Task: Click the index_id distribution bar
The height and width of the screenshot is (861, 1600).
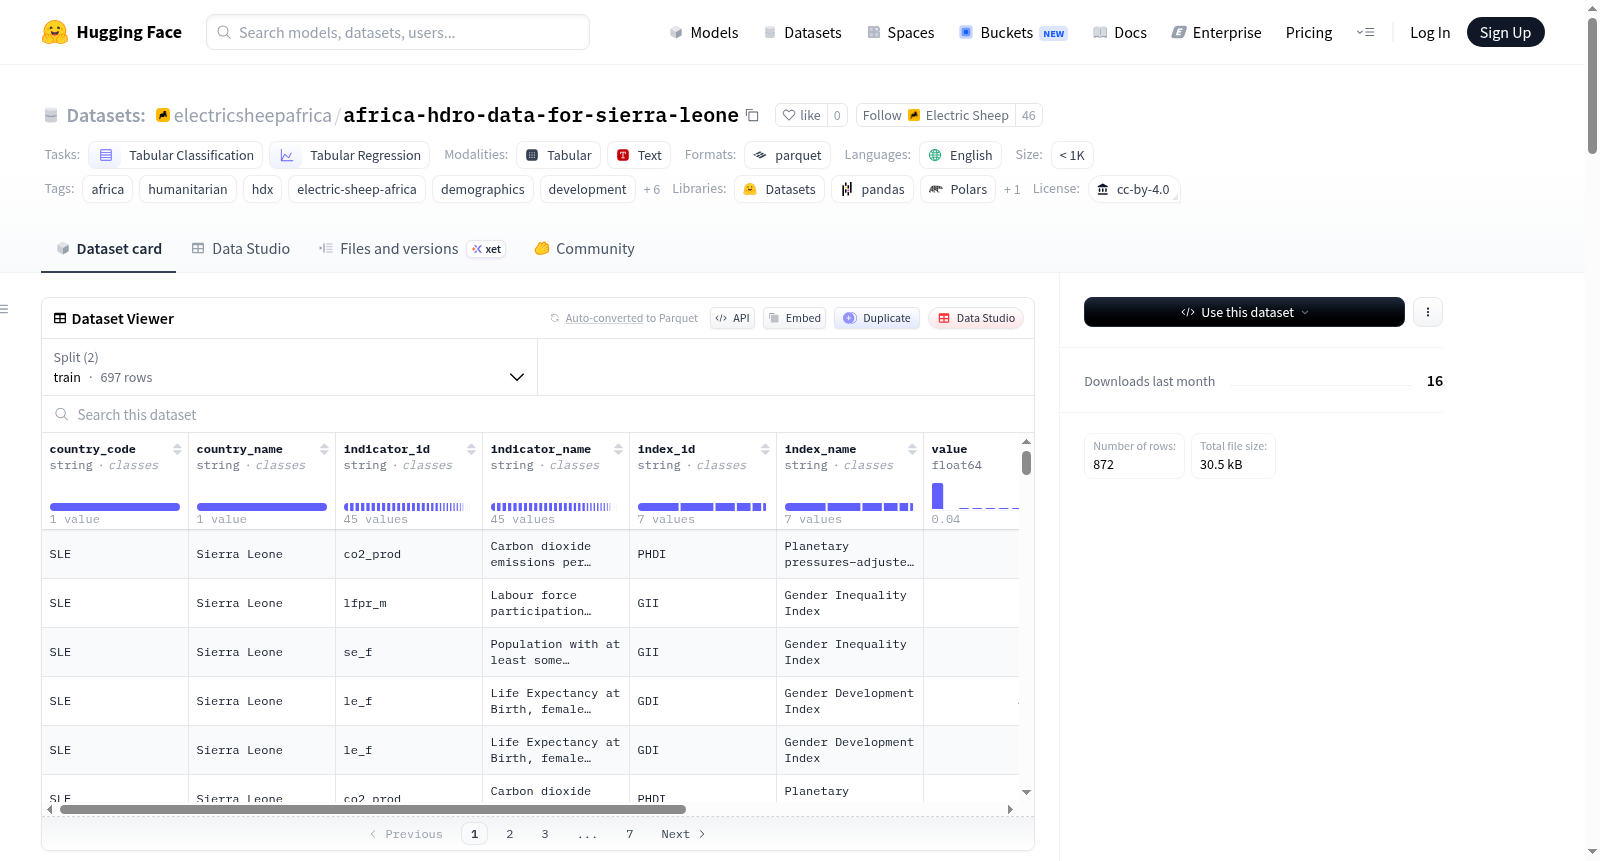Action: point(702,507)
